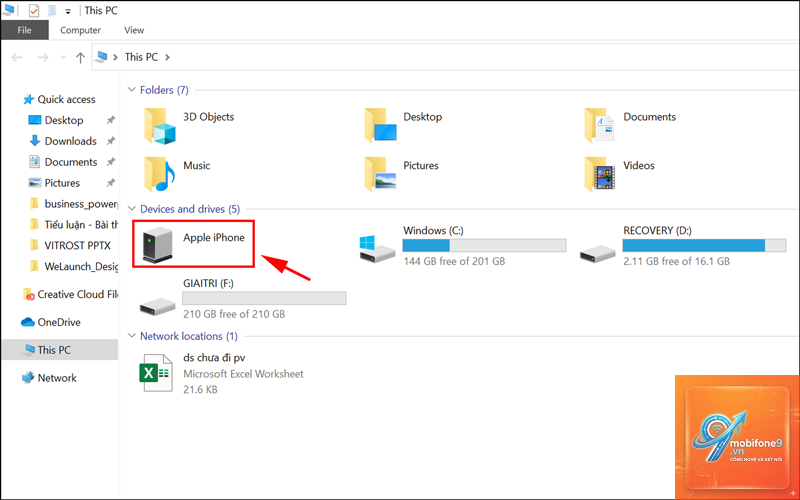The width and height of the screenshot is (800, 500).
Task: Open the Music folder icon
Action: [160, 174]
